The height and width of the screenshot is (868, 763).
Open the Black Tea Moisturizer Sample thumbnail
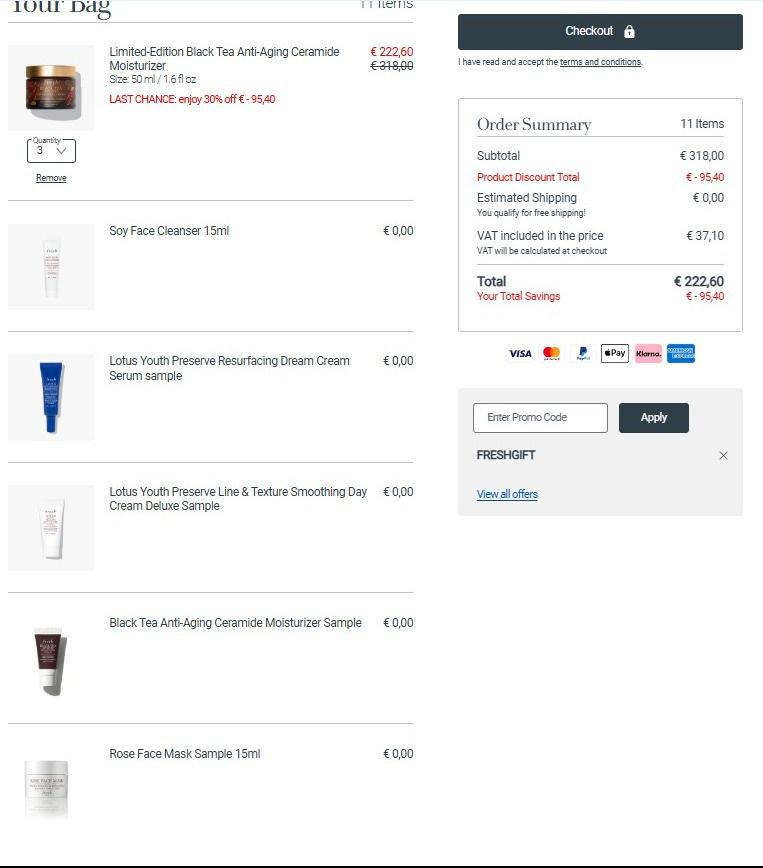(x=51, y=658)
